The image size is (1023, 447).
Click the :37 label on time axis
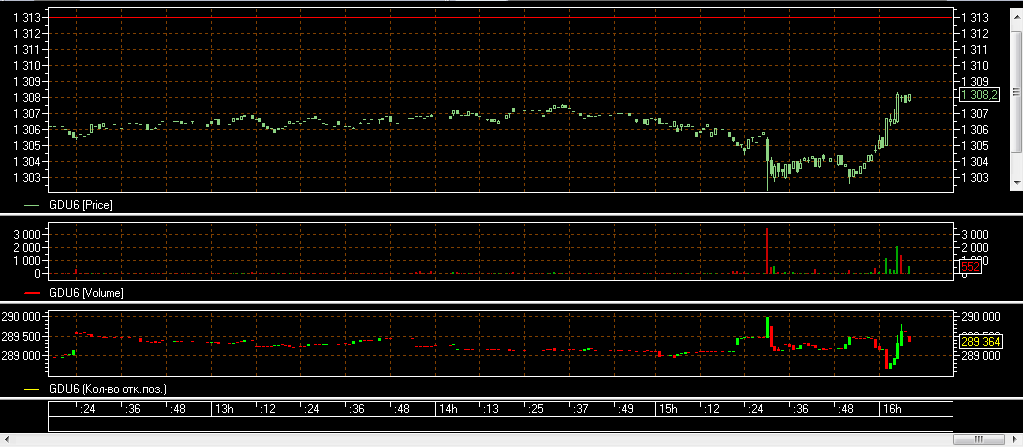[x=580, y=409]
